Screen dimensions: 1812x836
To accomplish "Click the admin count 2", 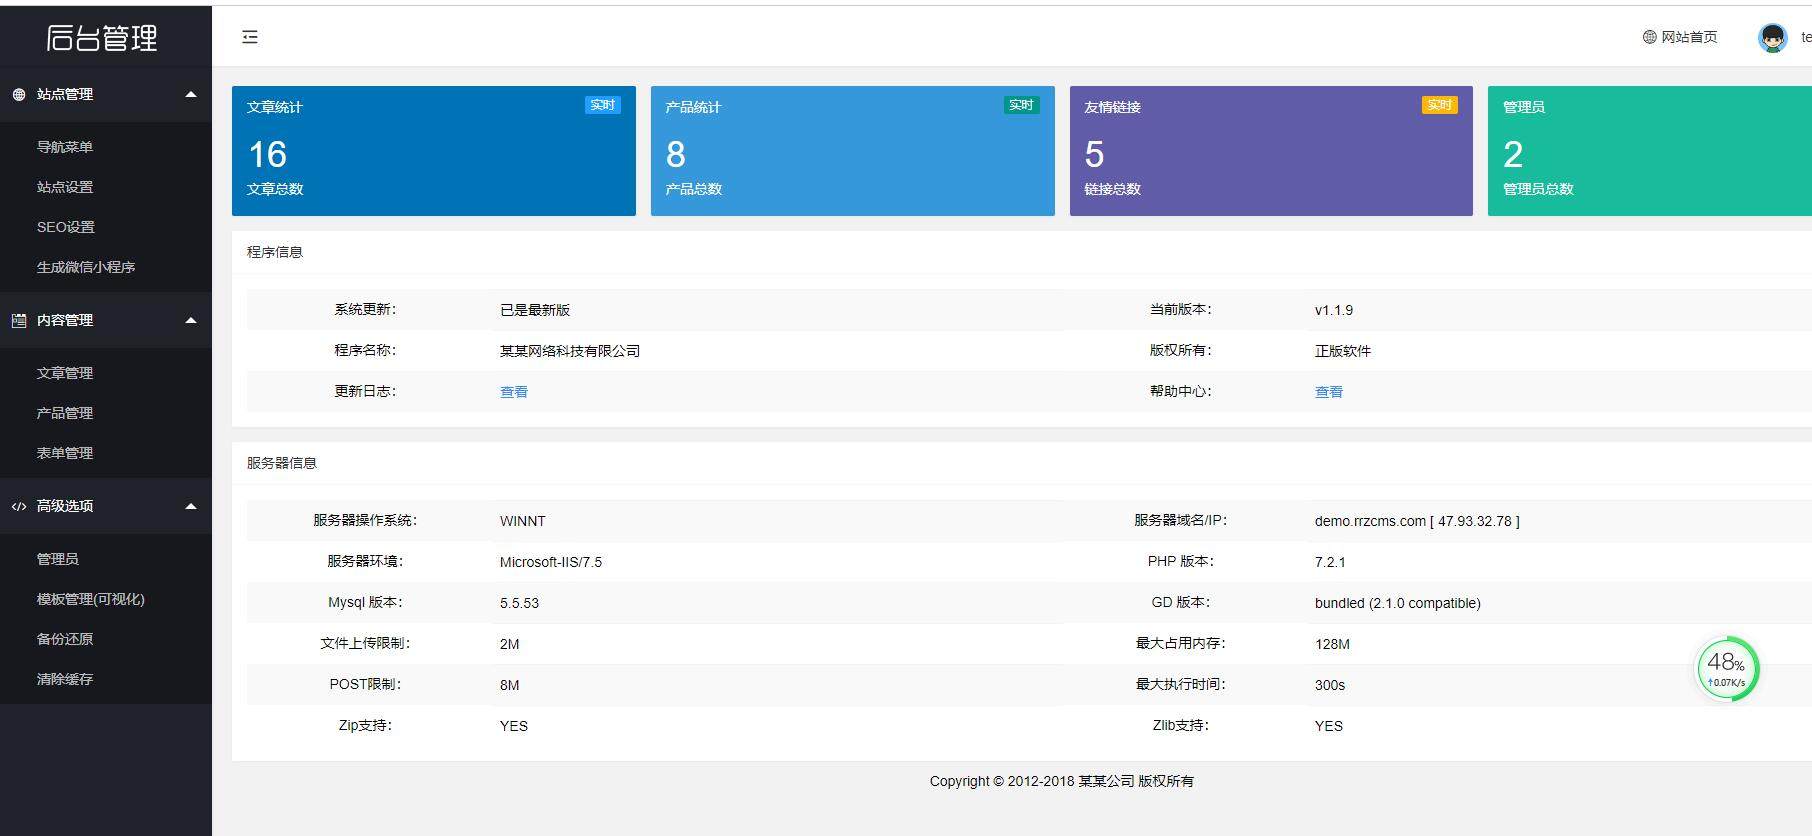I will (x=1513, y=154).
